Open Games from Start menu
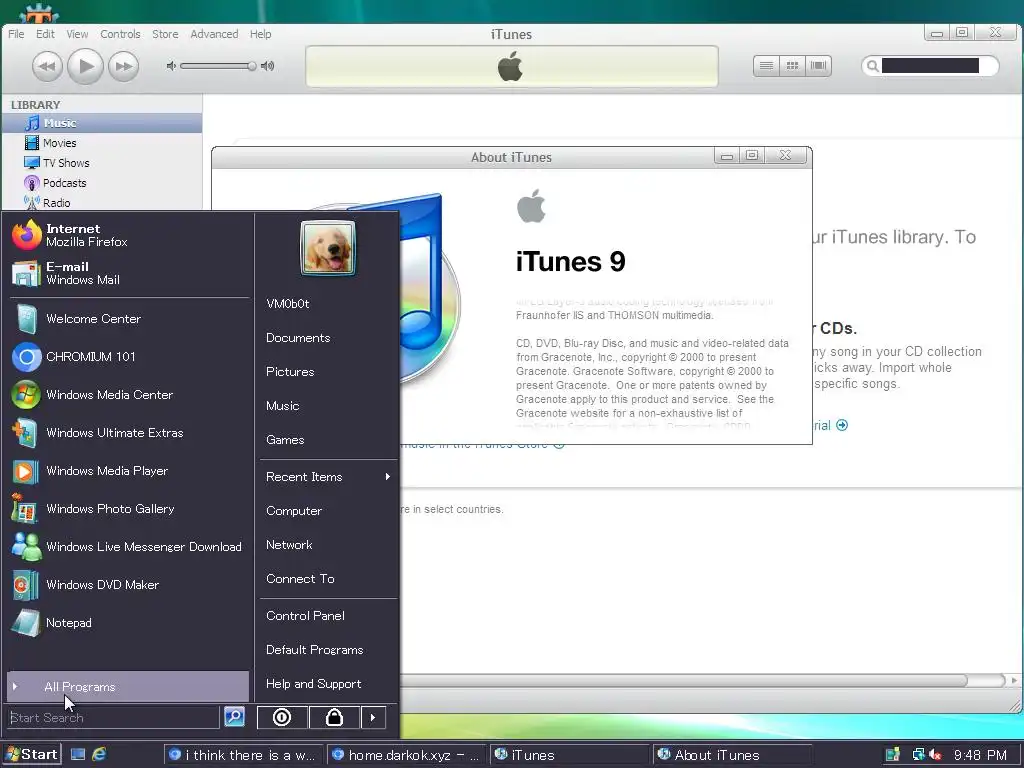Image resolution: width=1024 pixels, height=768 pixels. pyautogui.click(x=328, y=440)
